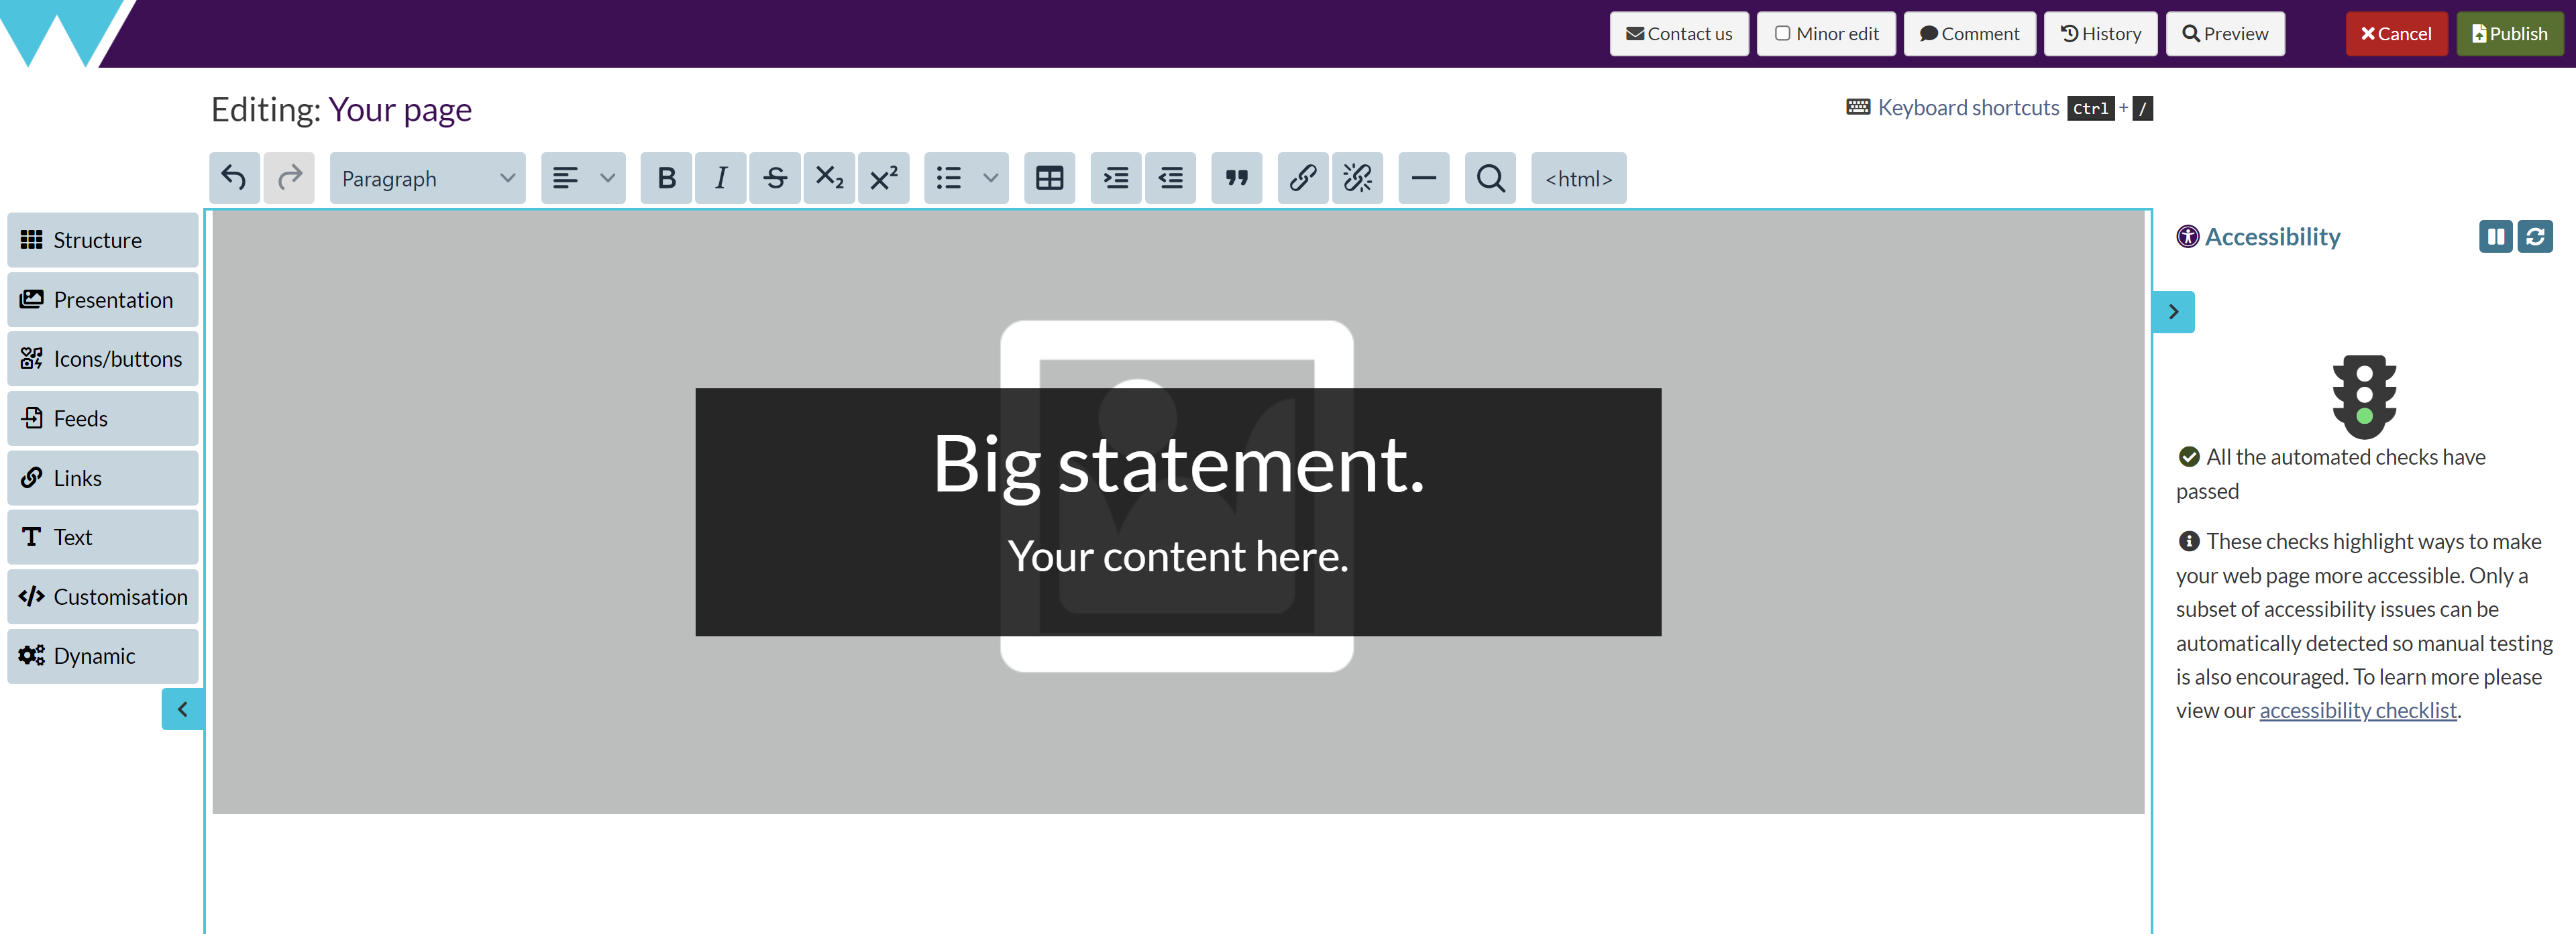Open the accessibility checklist link

[2357, 710]
